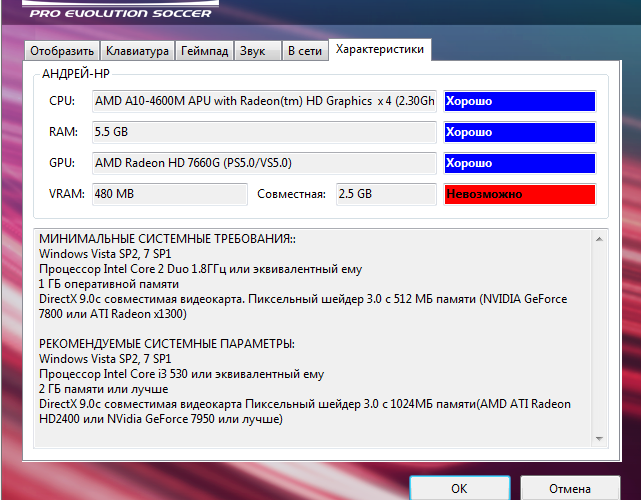Switch to the Отобразить tab

coord(62,51)
